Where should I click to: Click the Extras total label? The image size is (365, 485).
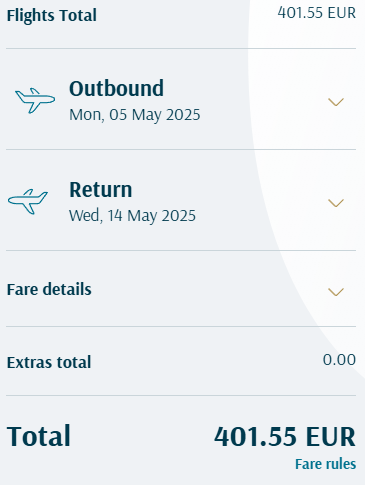click(49, 362)
